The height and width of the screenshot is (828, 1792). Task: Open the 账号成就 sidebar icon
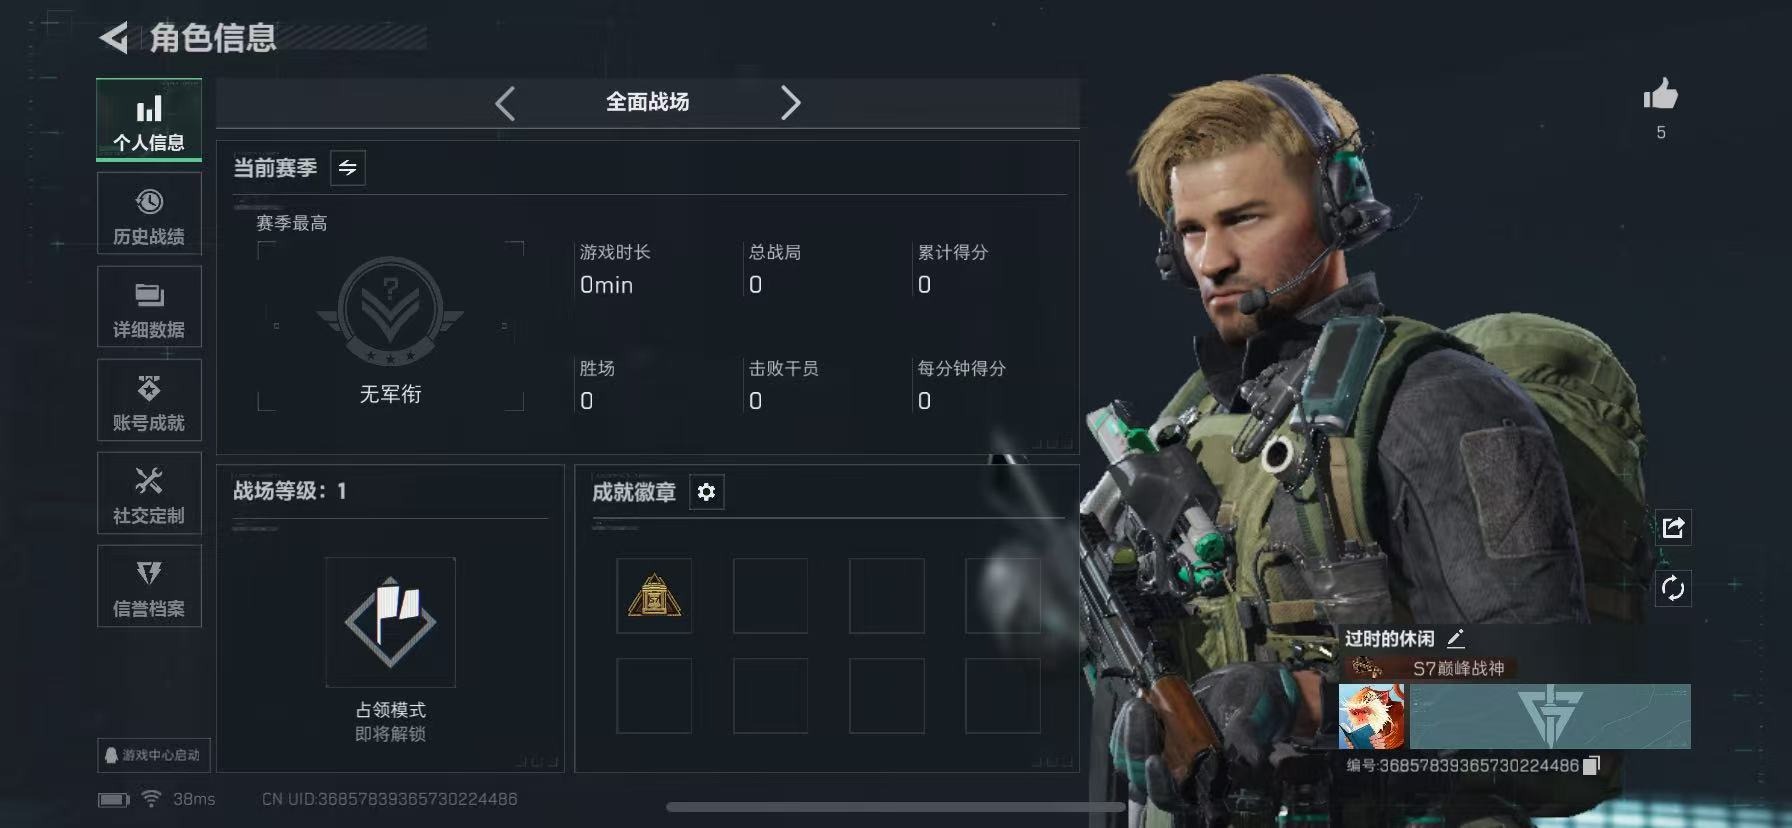149,400
